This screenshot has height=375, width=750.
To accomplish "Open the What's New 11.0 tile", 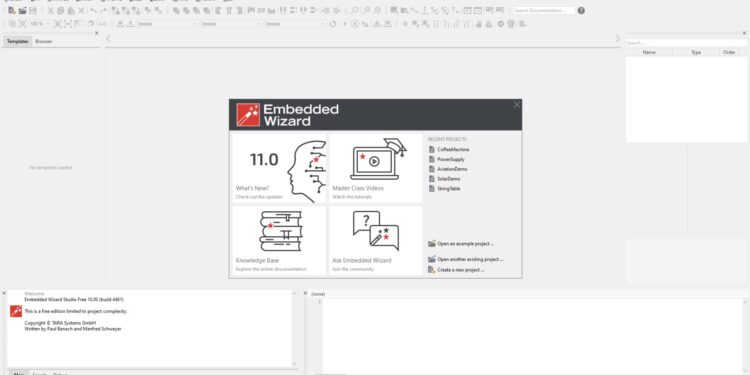I will pyautogui.click(x=279, y=168).
